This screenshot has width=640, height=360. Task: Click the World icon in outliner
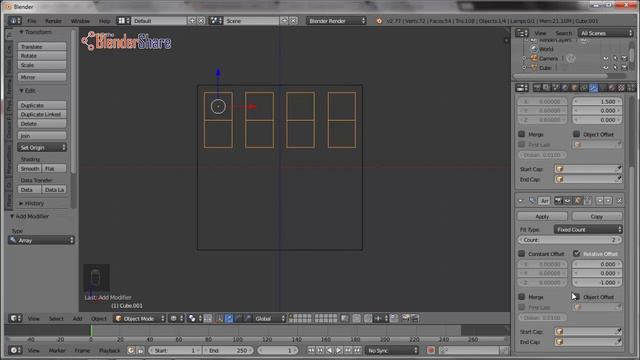[534, 49]
